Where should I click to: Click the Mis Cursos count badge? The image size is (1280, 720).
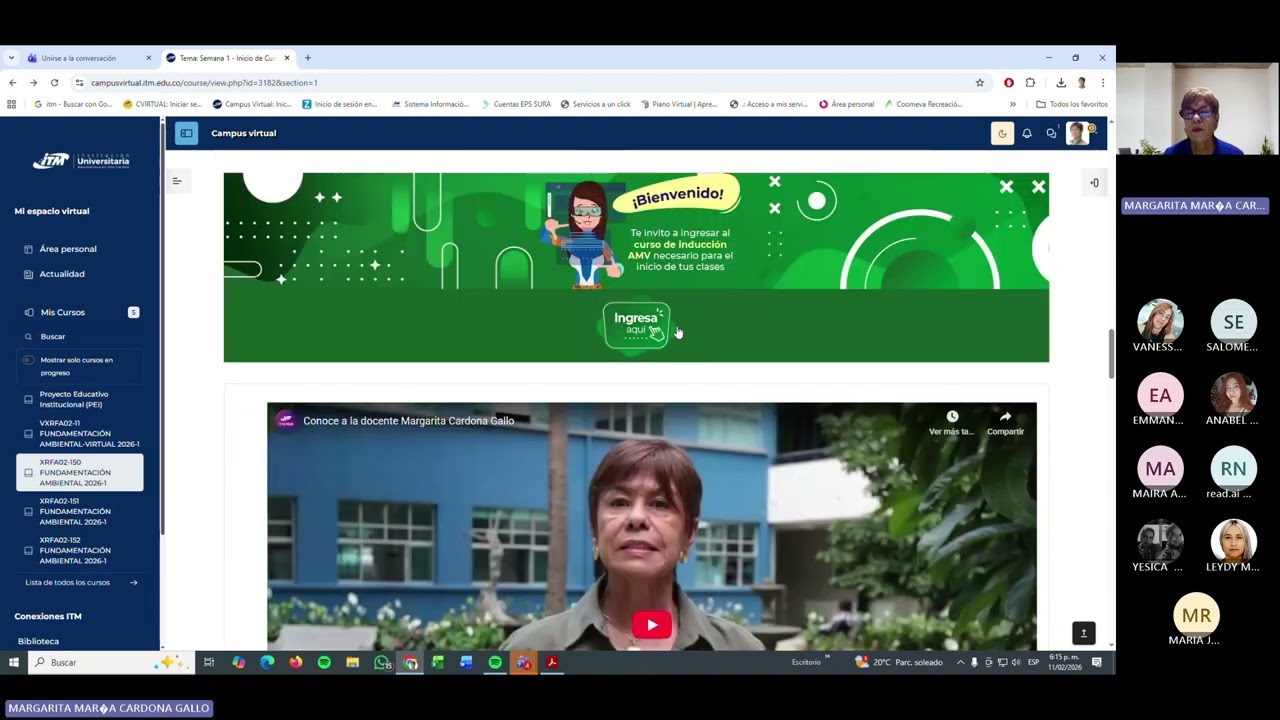133,312
